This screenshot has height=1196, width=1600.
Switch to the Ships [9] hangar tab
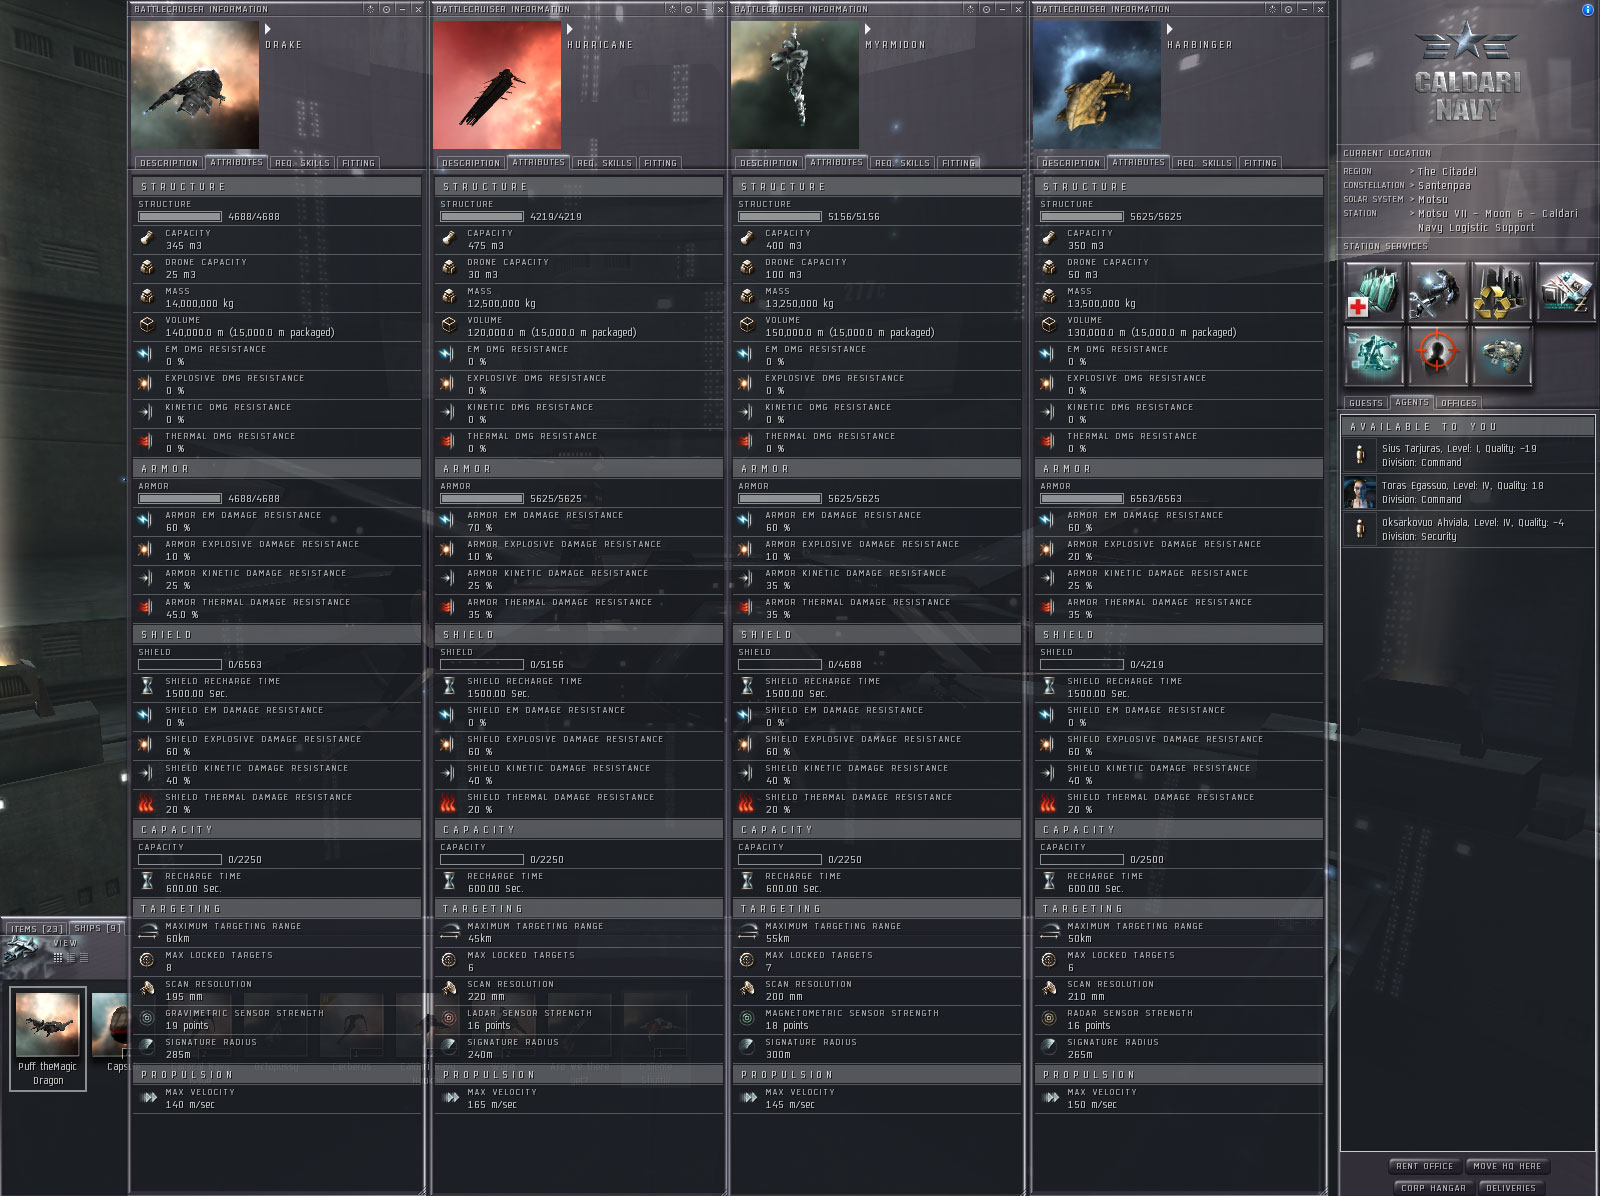[x=98, y=929]
